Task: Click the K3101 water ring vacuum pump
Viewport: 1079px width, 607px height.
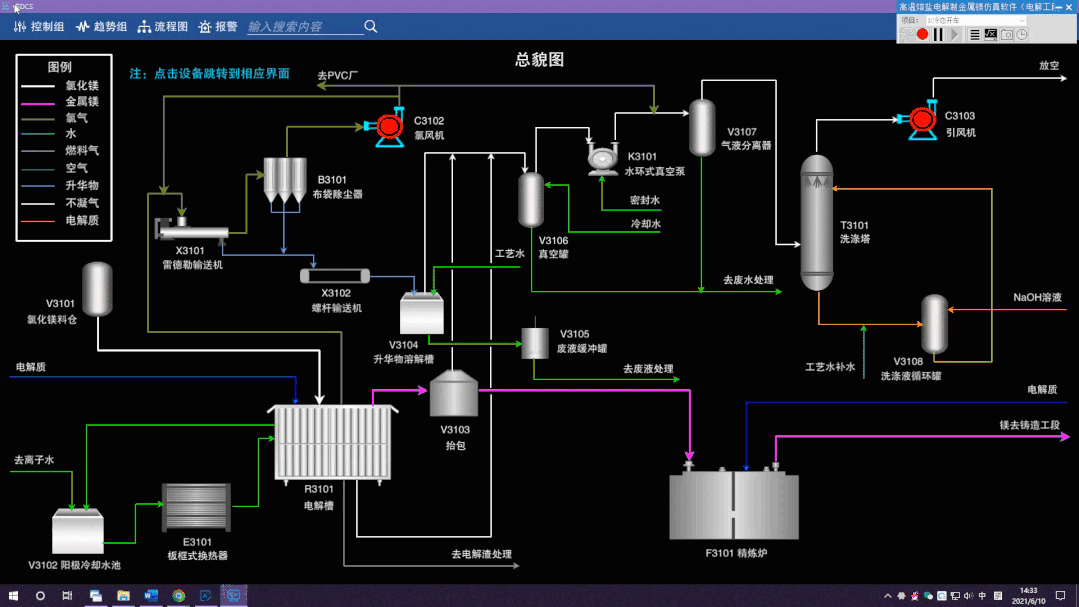Action: [x=603, y=159]
